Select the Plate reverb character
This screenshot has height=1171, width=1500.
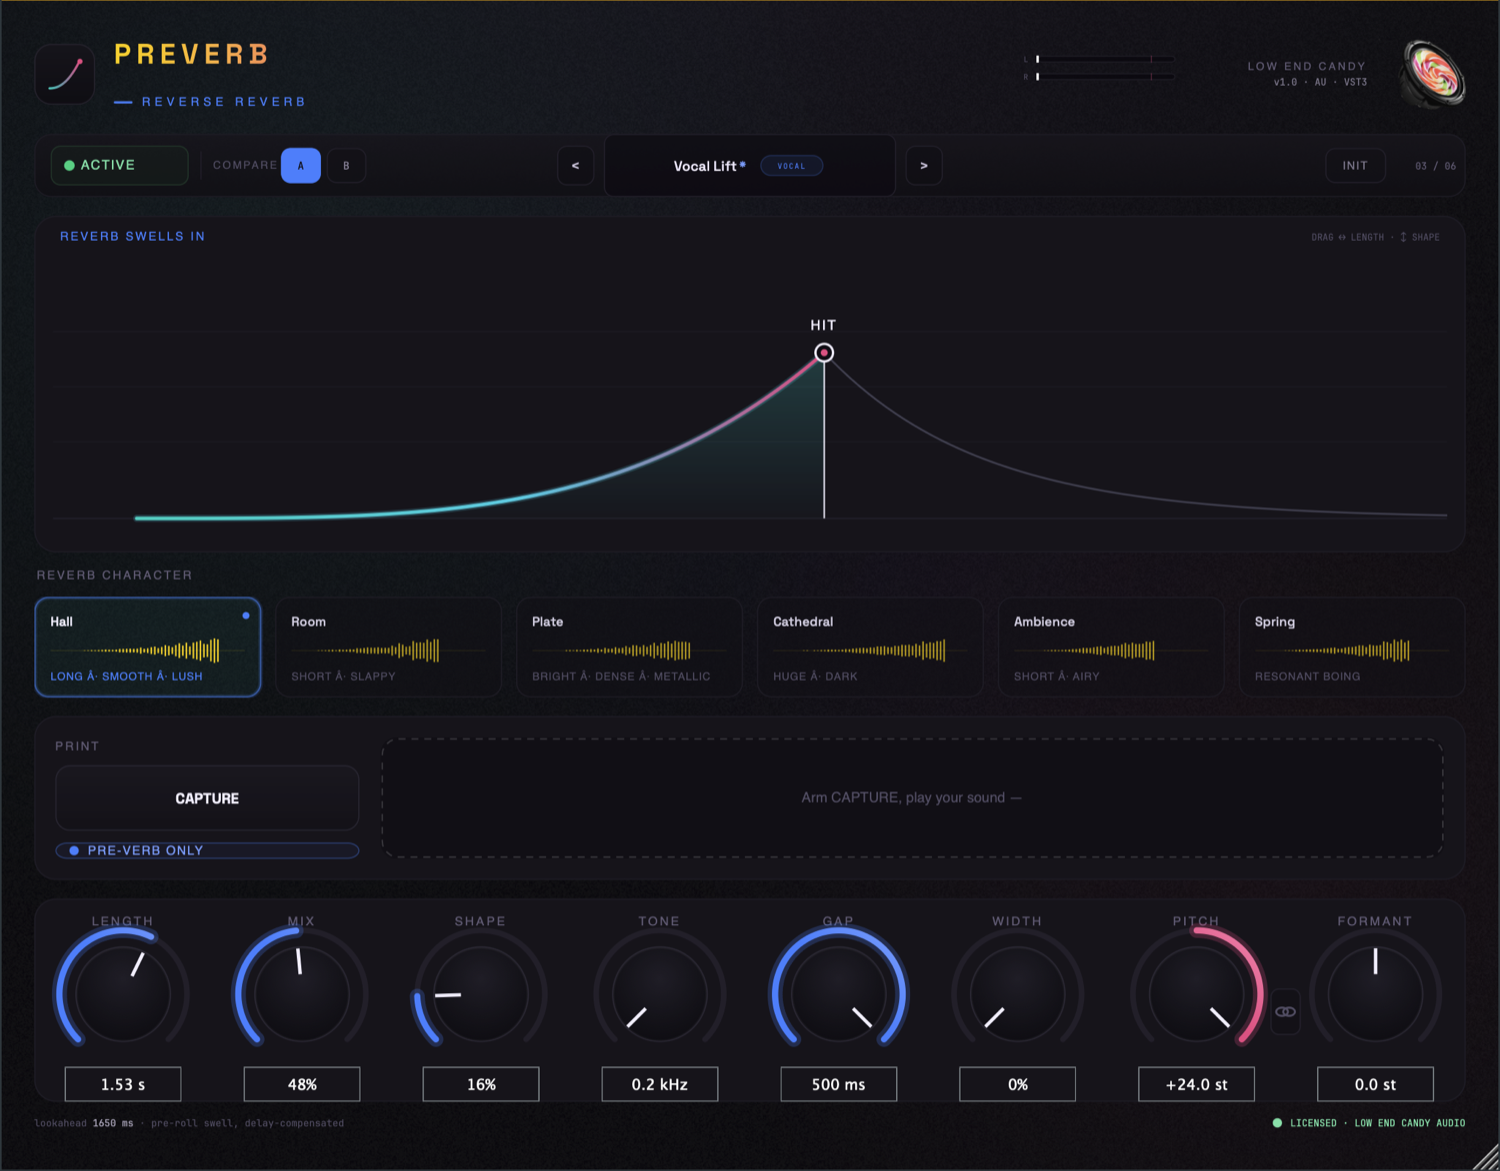(629, 647)
